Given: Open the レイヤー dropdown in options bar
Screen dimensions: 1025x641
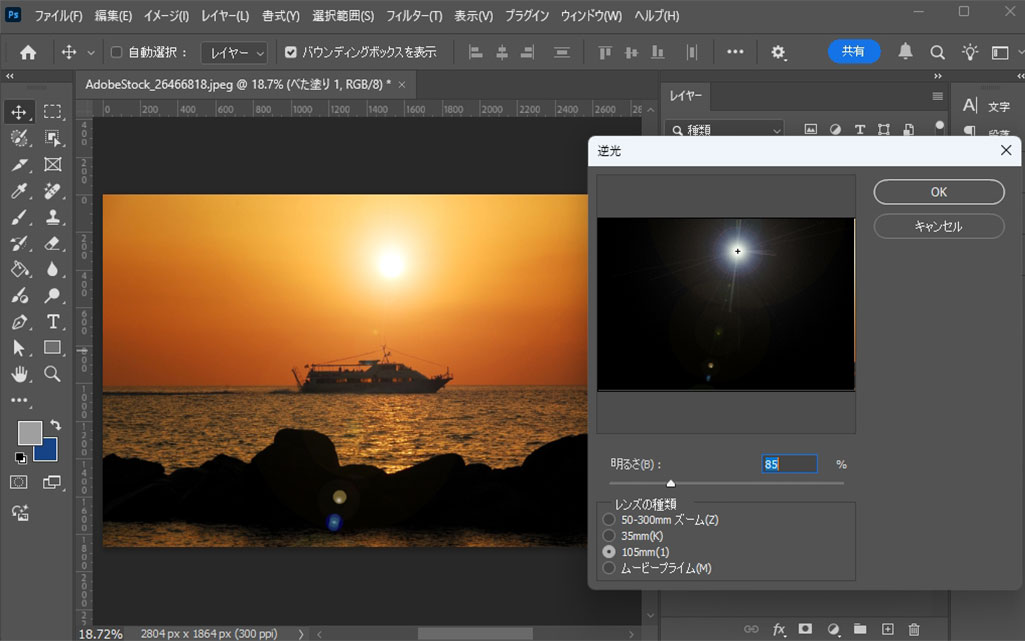Looking at the screenshot, I should pos(234,52).
